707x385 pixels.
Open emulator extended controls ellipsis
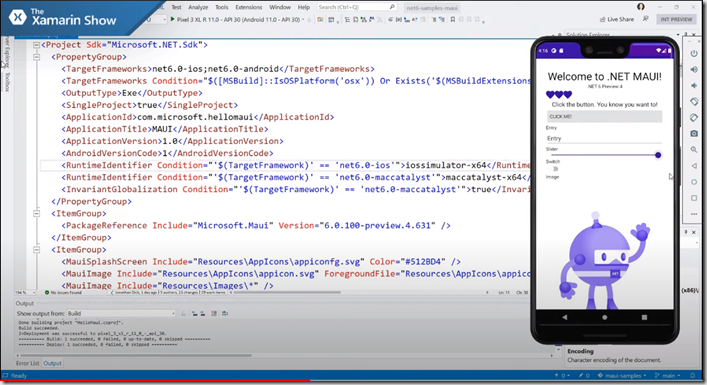pyautogui.click(x=693, y=214)
